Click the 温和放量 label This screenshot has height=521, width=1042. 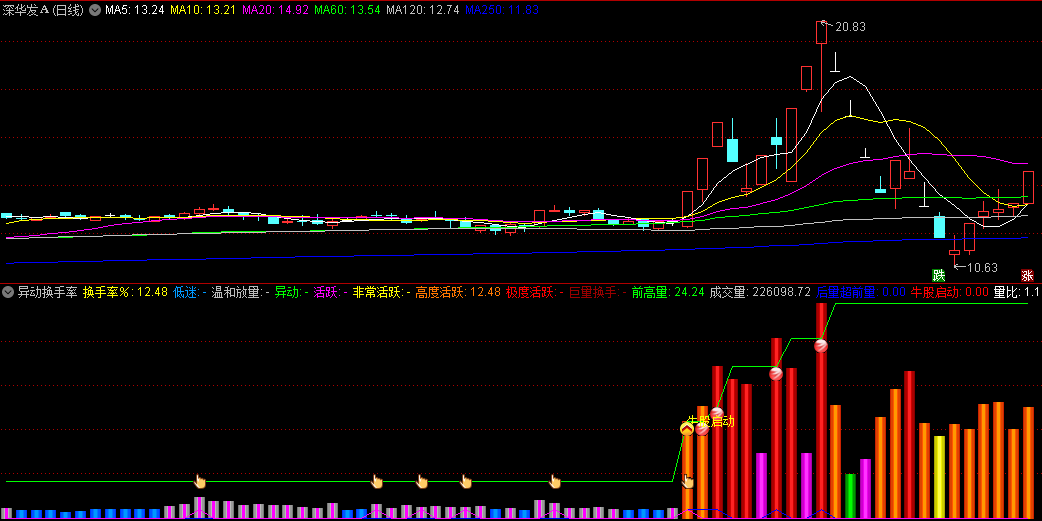(240, 292)
